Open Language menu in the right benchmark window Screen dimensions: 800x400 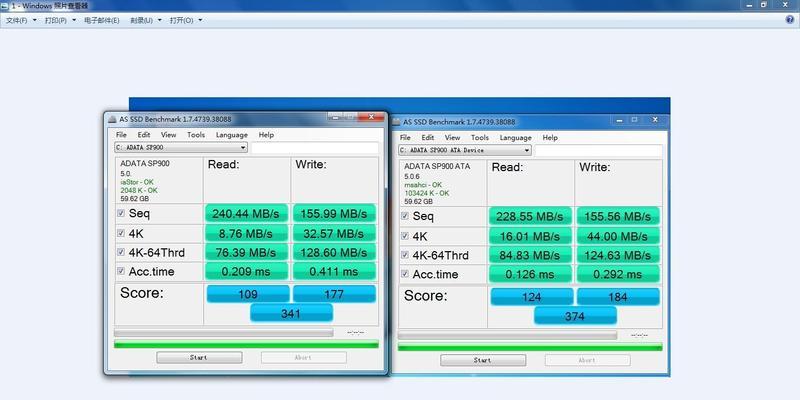[516, 138]
